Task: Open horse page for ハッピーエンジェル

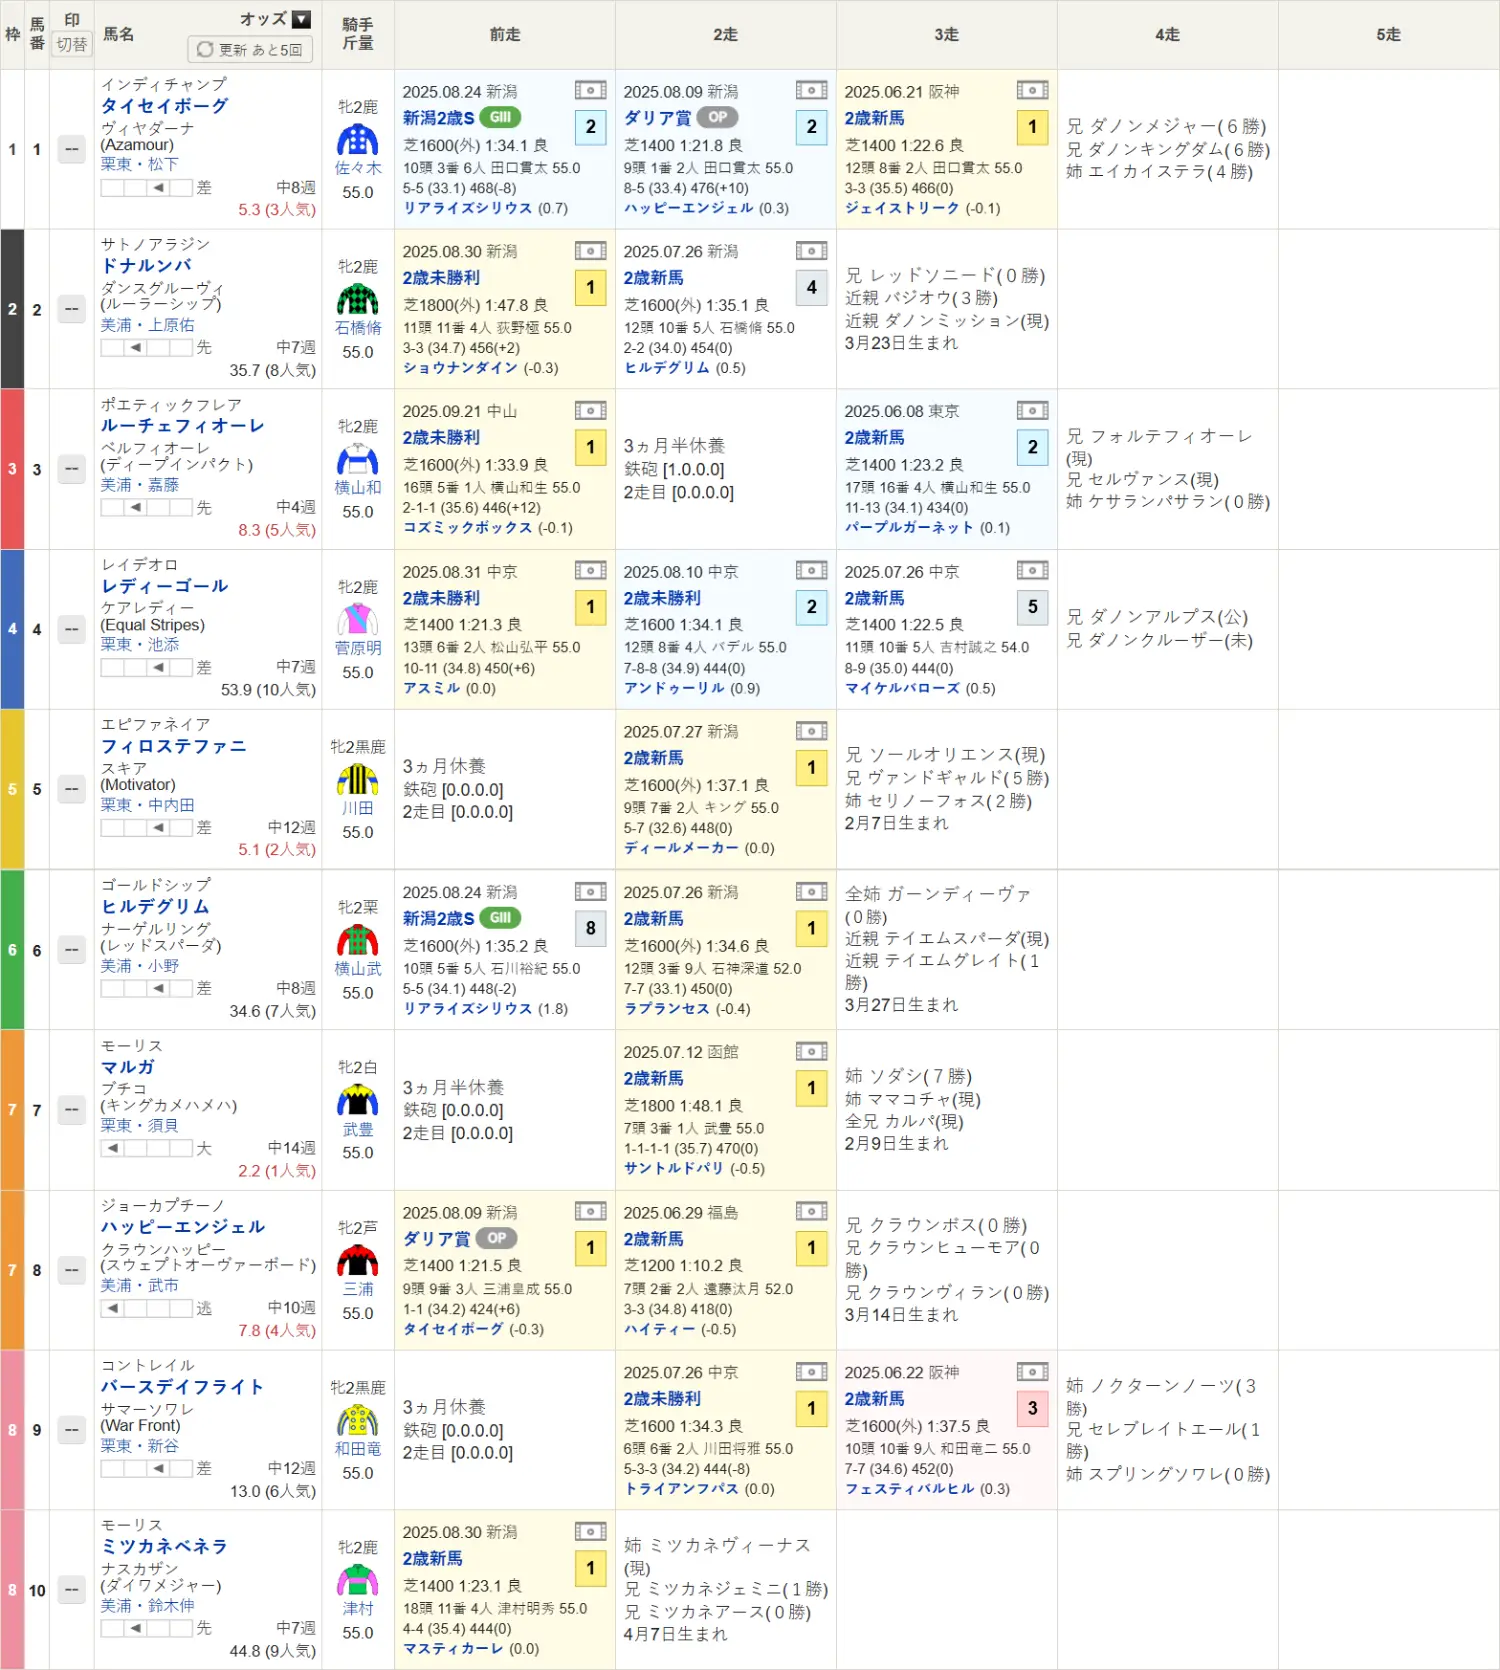Action: pos(183,1227)
